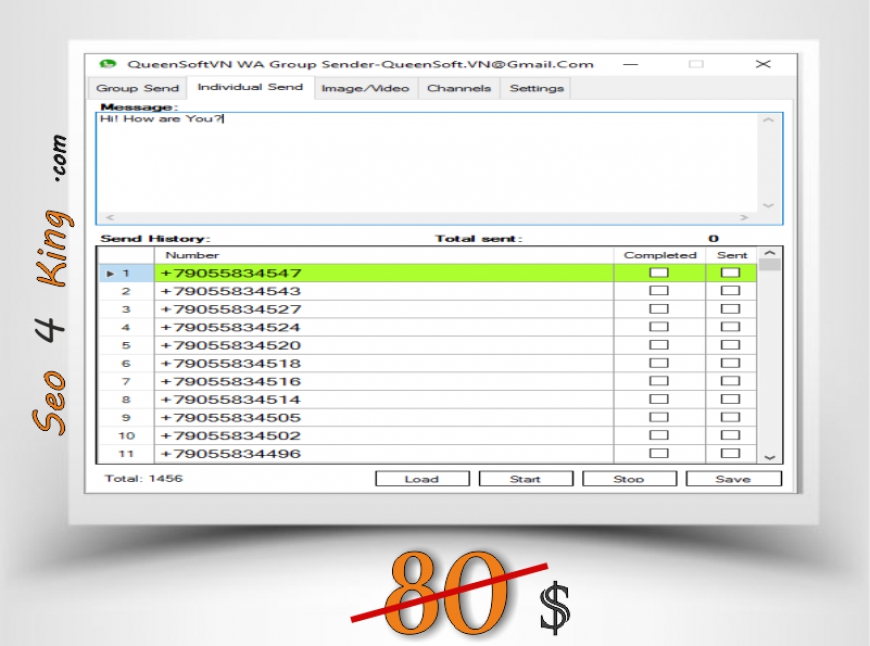Select the row 1 header arrow
Screen dimensions: 870x646
110,274
